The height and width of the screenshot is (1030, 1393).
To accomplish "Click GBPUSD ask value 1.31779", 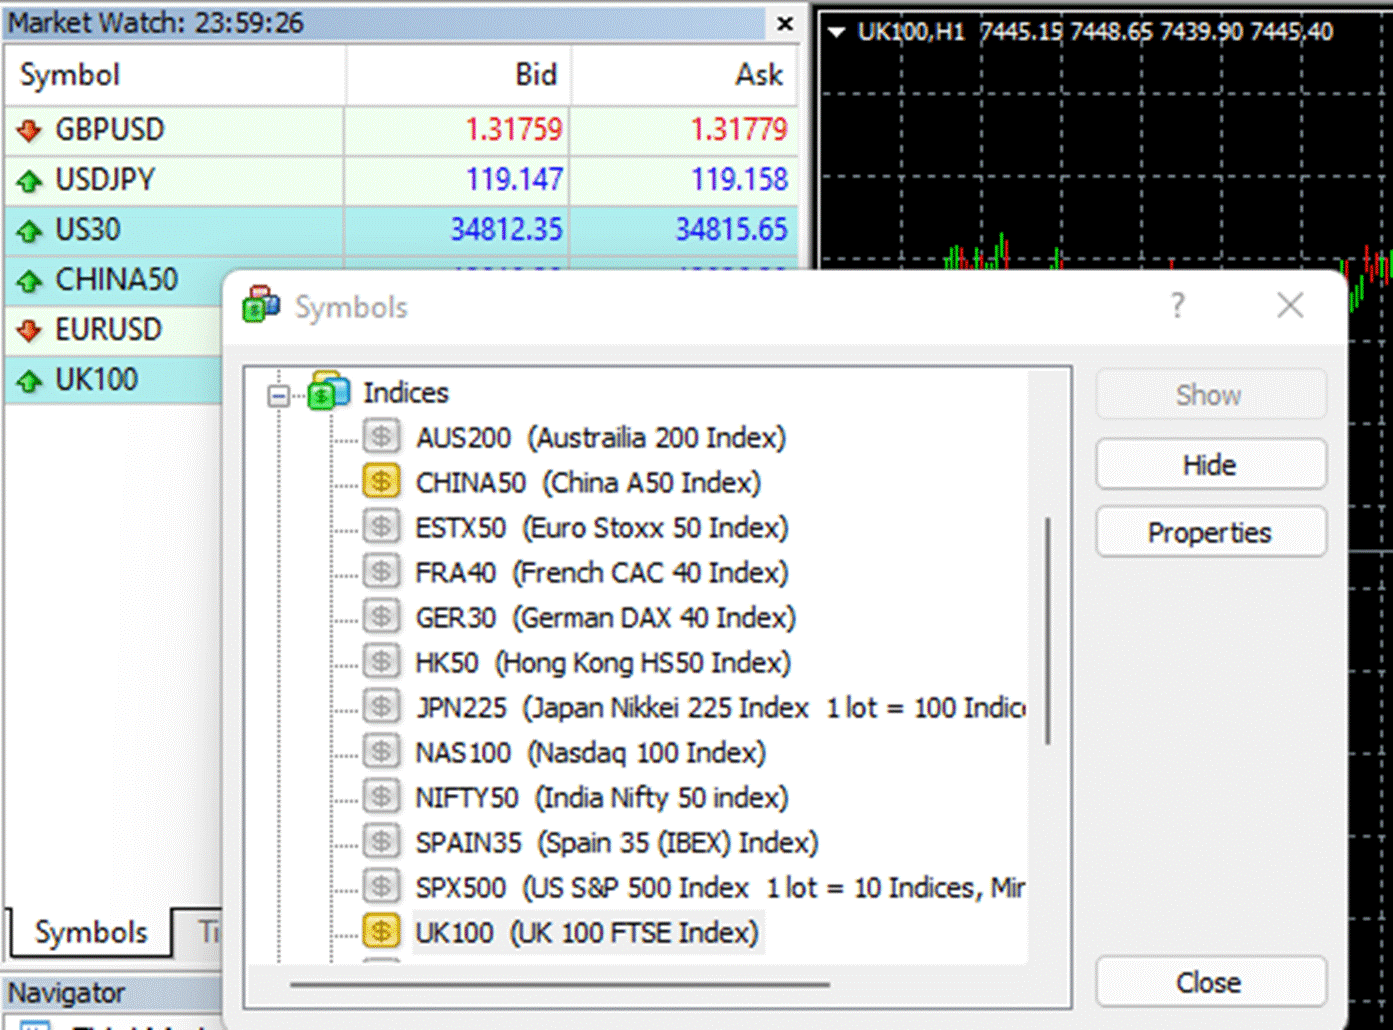I will (x=739, y=130).
